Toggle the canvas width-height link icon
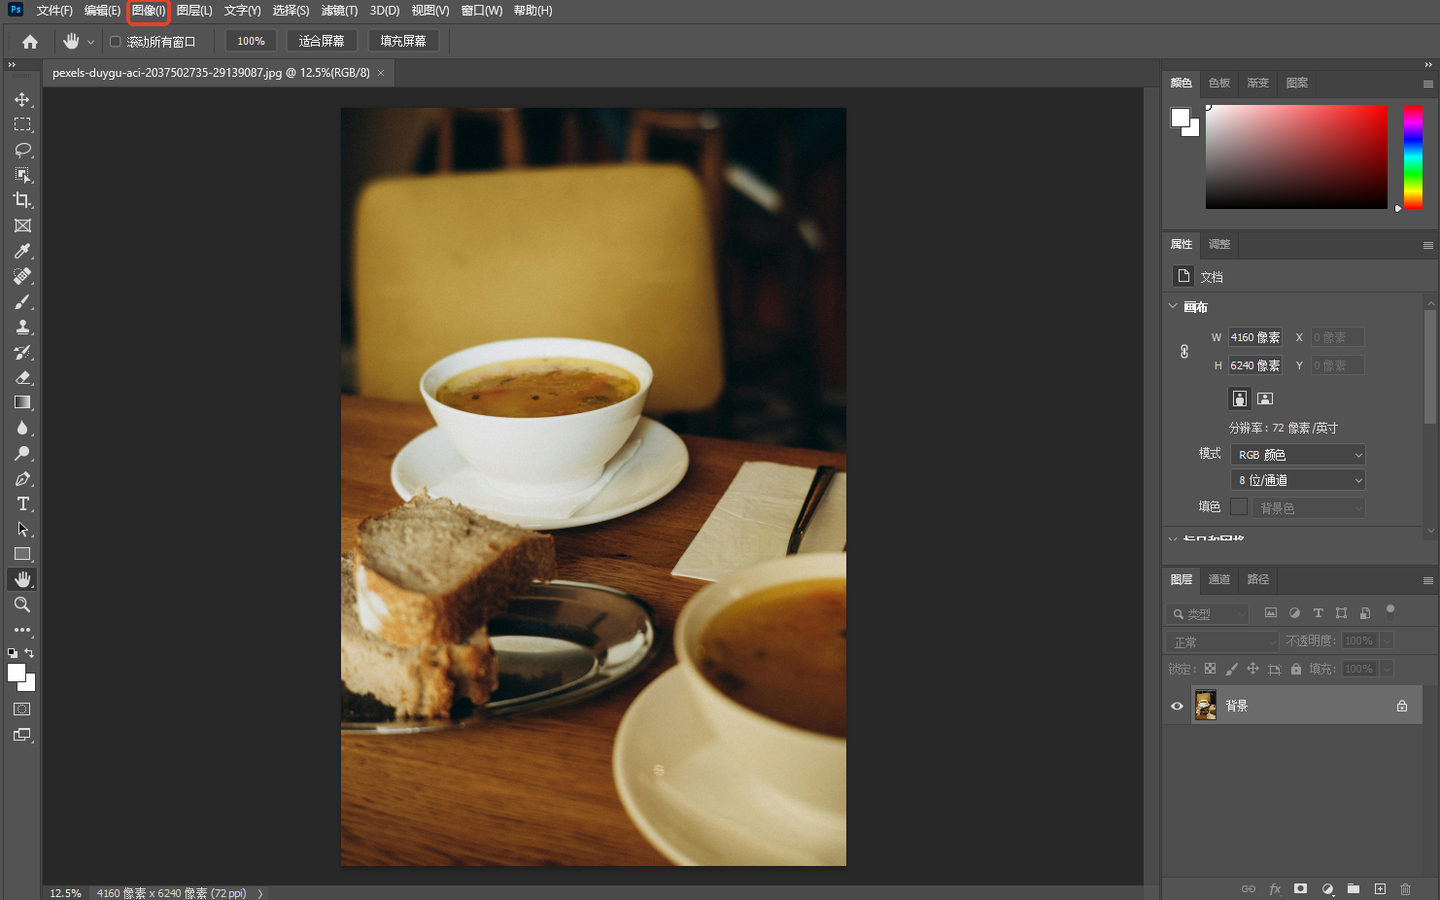This screenshot has height=900, width=1440. click(1184, 351)
